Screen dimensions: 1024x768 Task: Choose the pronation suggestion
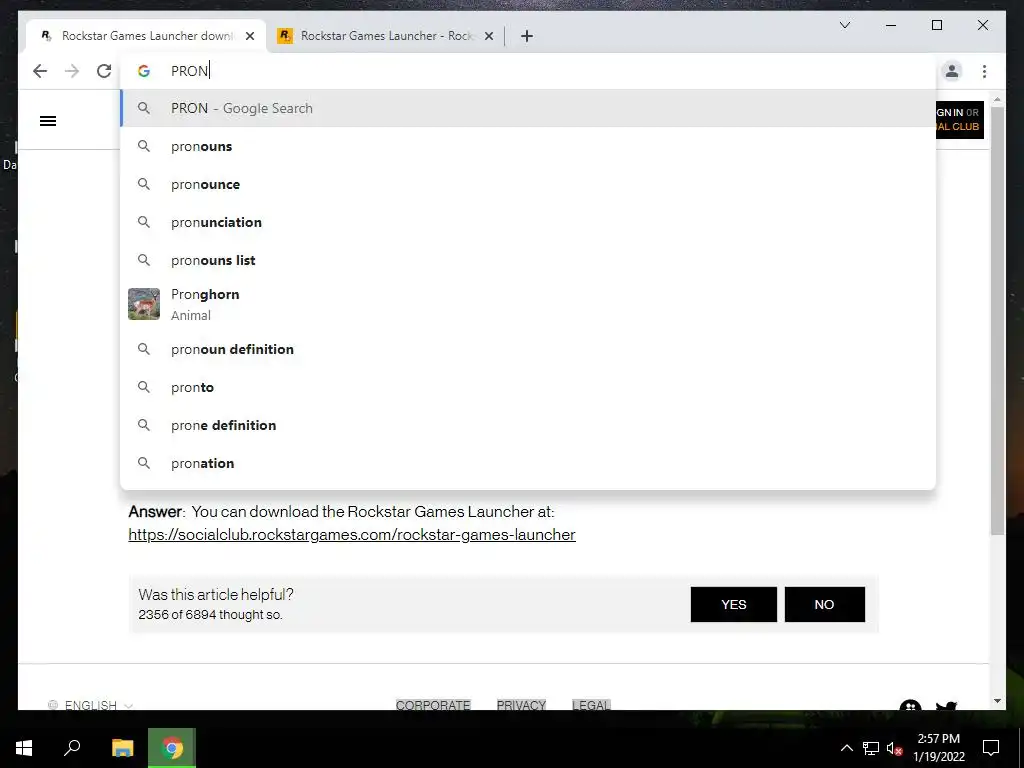pyautogui.click(x=528, y=463)
